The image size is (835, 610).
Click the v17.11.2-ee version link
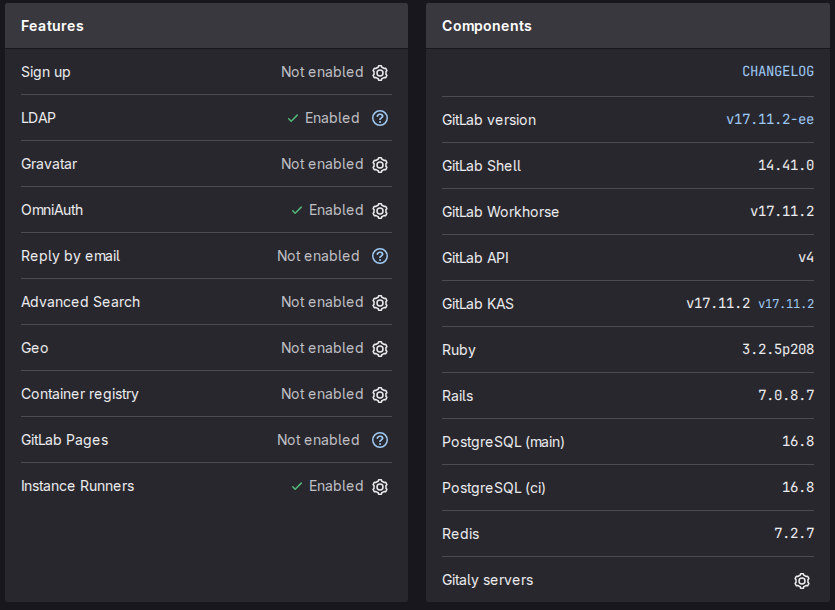click(770, 120)
